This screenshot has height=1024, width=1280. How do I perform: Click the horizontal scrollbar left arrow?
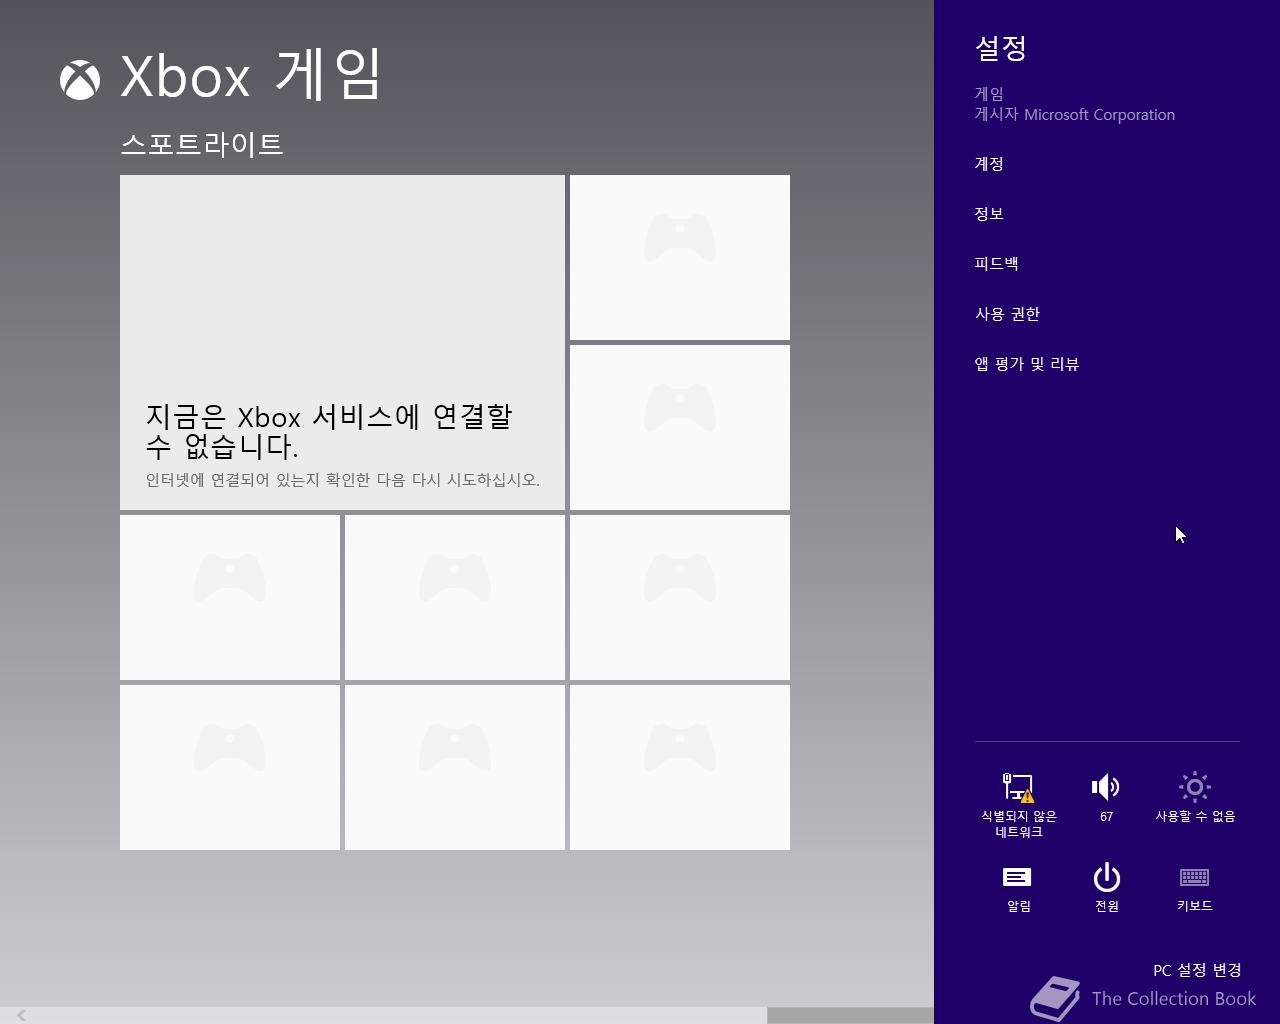(x=21, y=1015)
